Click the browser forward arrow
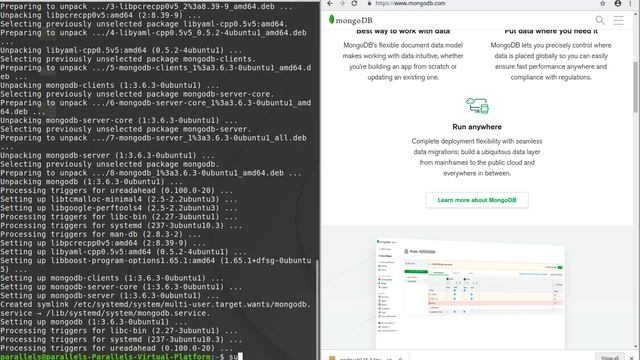The width and height of the screenshot is (640, 360). coord(342,3)
